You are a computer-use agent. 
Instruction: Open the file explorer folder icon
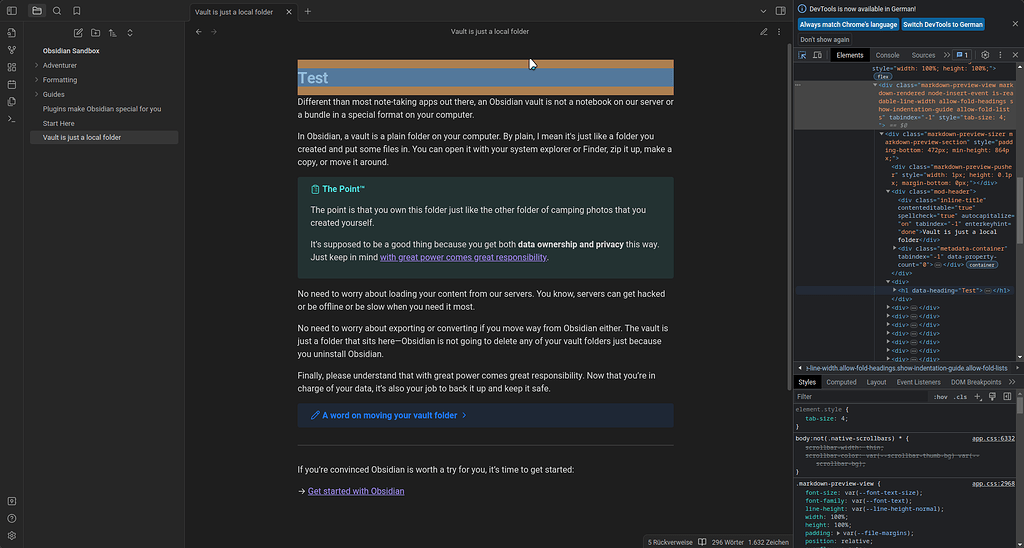(x=37, y=11)
